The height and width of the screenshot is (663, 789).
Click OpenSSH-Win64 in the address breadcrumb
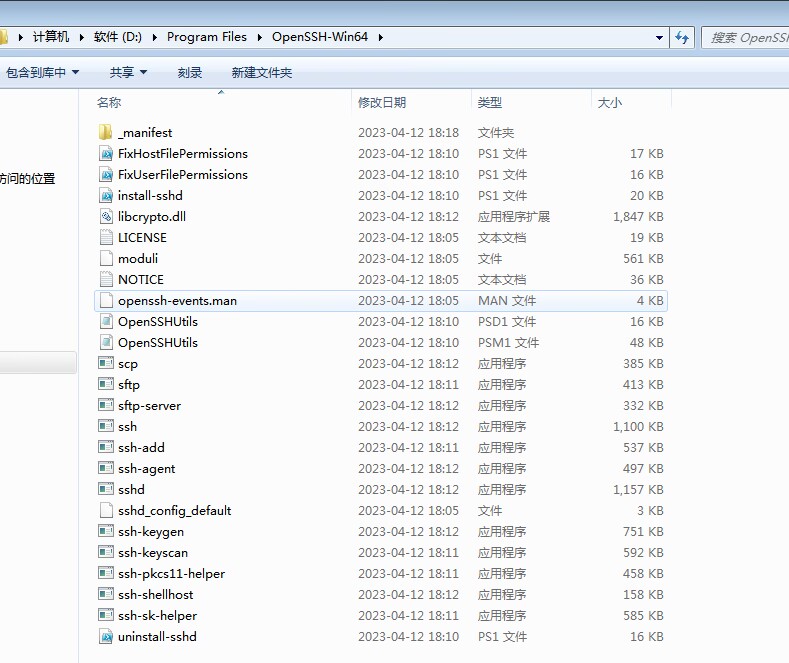tap(320, 37)
